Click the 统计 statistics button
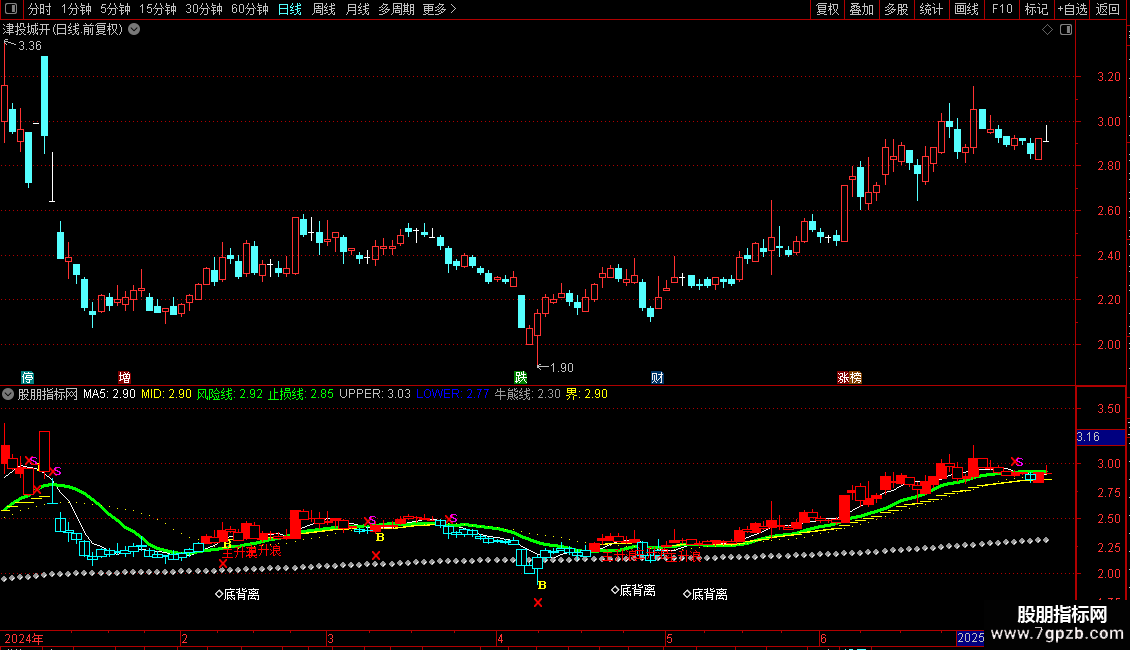Viewport: 1130px width, 650px height. point(931,9)
